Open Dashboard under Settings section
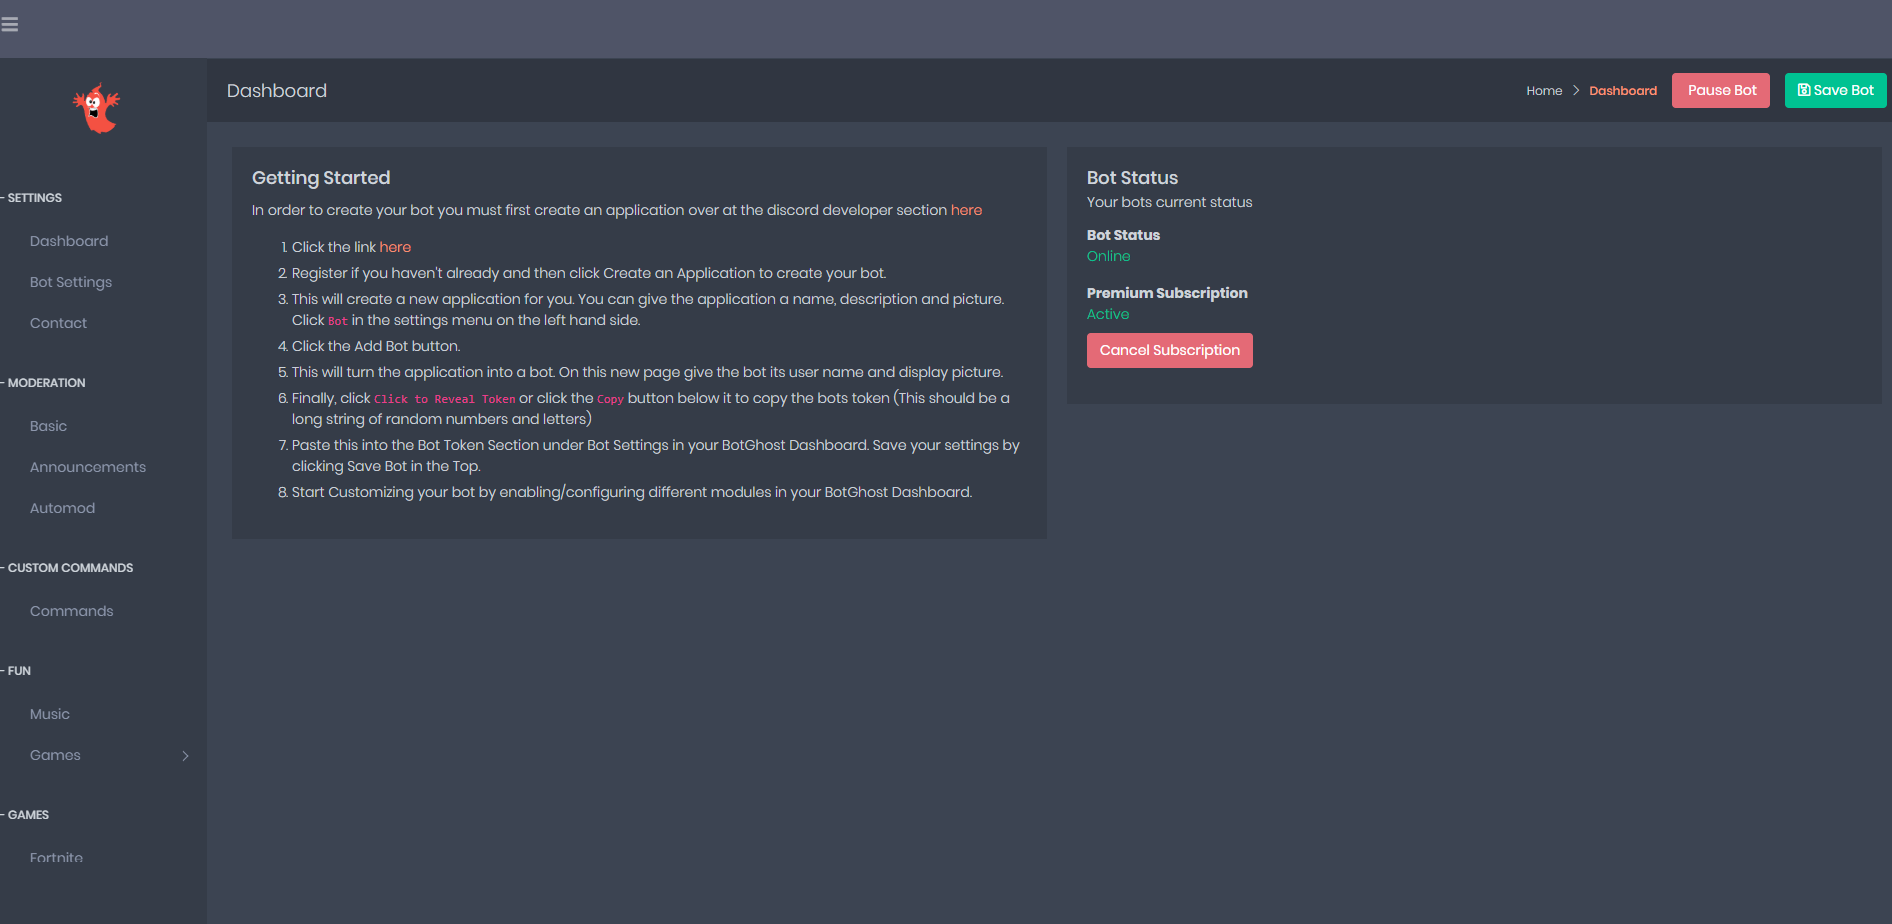The width and height of the screenshot is (1892, 924). pyautogui.click(x=69, y=241)
